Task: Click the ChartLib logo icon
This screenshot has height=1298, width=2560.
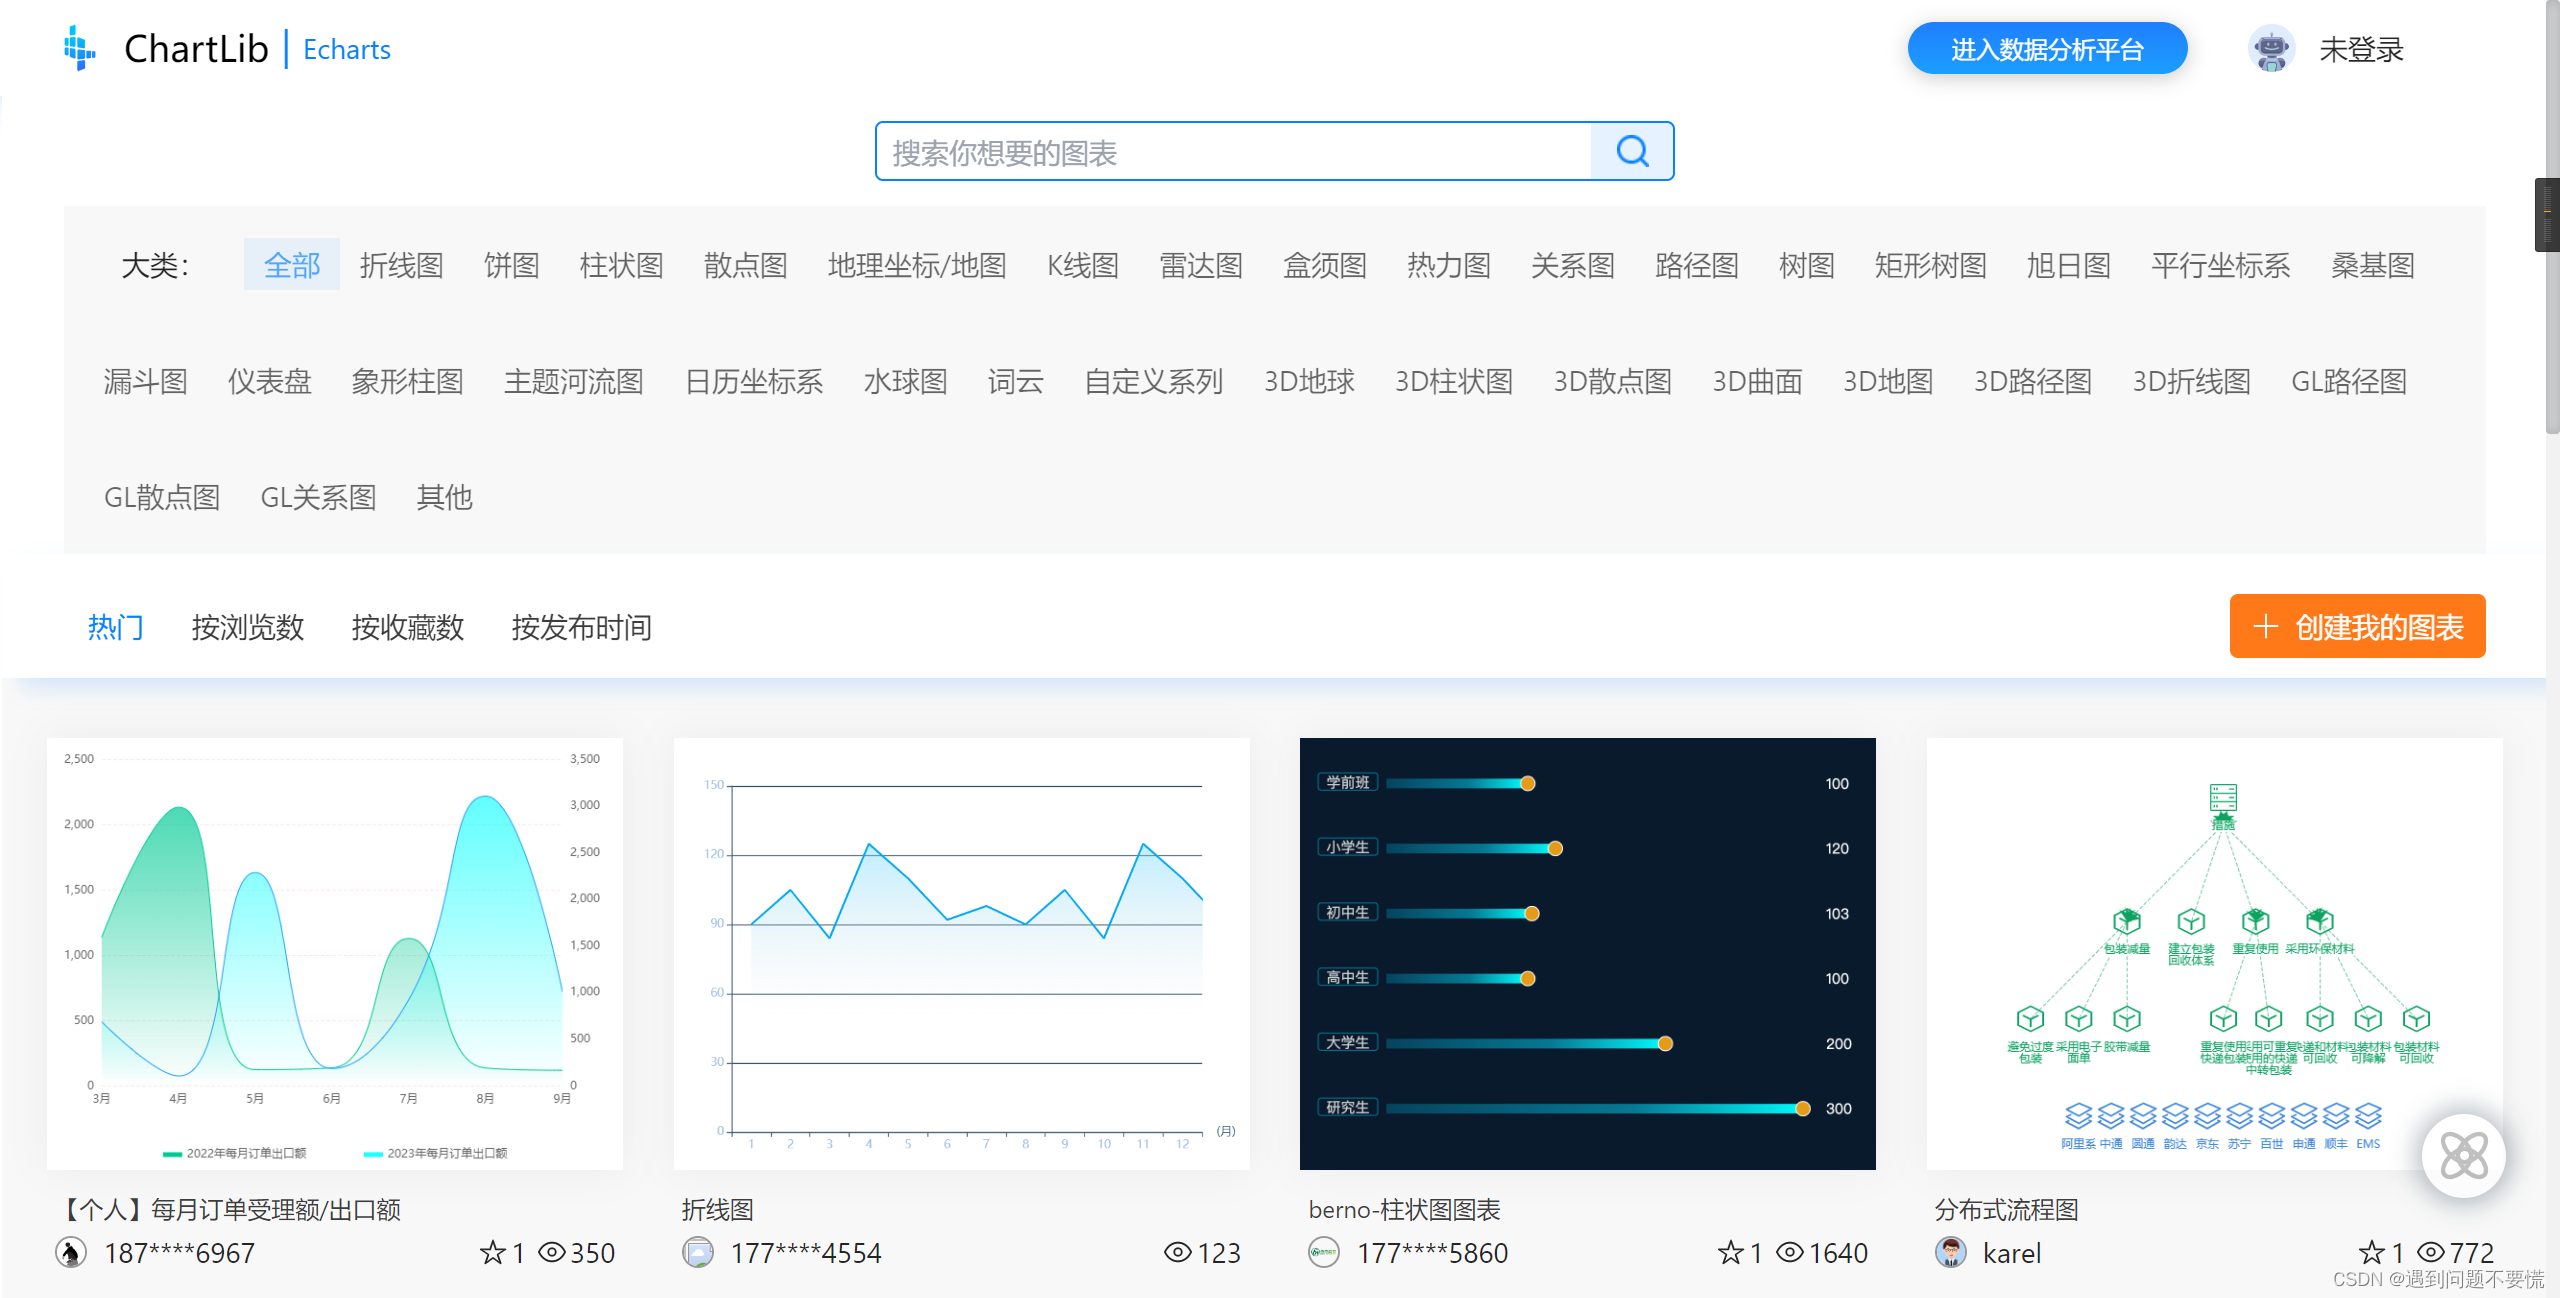Action: (79, 48)
